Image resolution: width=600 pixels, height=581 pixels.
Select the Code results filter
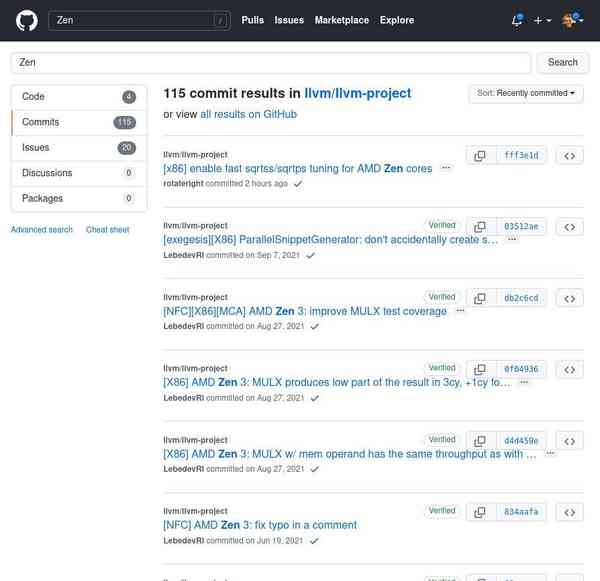pos(79,97)
